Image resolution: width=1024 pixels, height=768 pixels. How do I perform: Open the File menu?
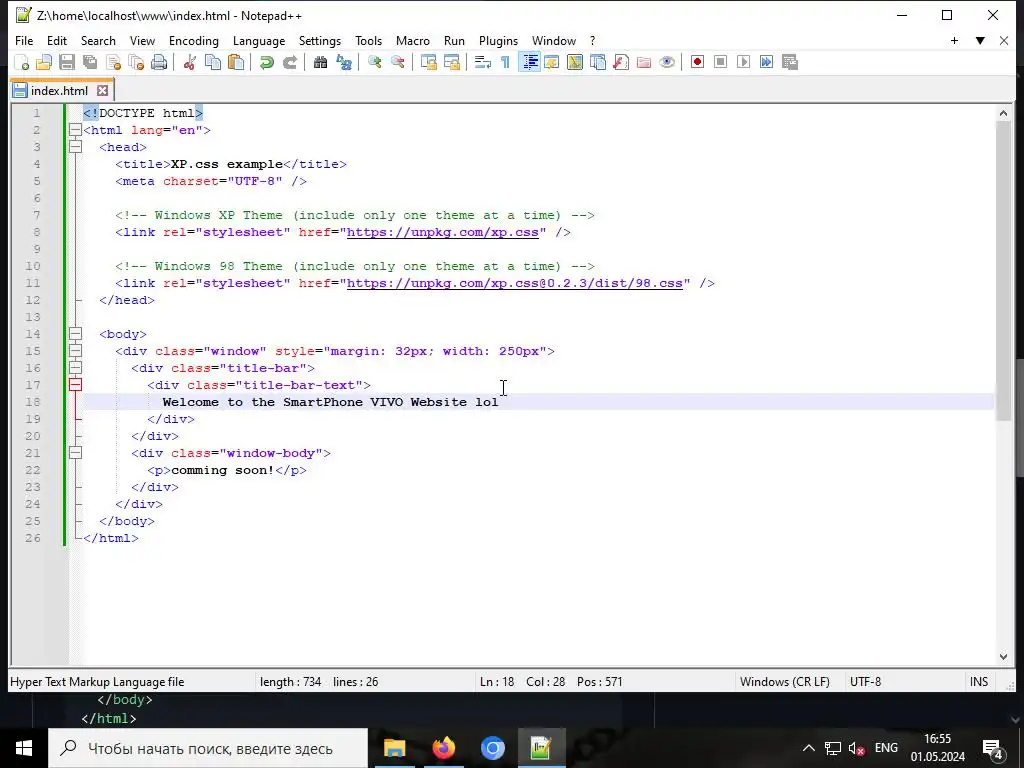24,40
